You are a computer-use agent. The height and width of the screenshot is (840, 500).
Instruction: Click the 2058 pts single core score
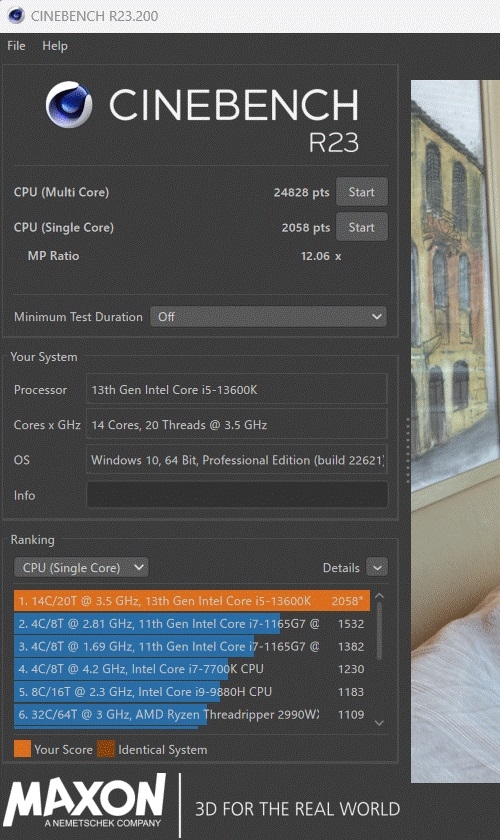[305, 228]
